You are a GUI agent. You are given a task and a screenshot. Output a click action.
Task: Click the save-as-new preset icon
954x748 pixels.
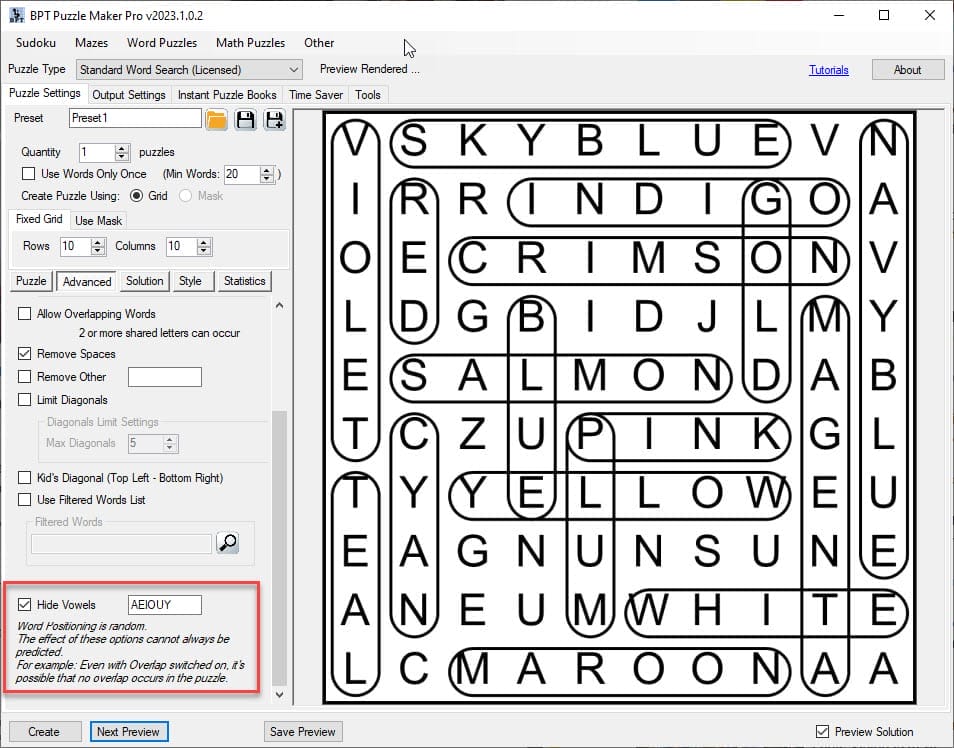[273, 120]
